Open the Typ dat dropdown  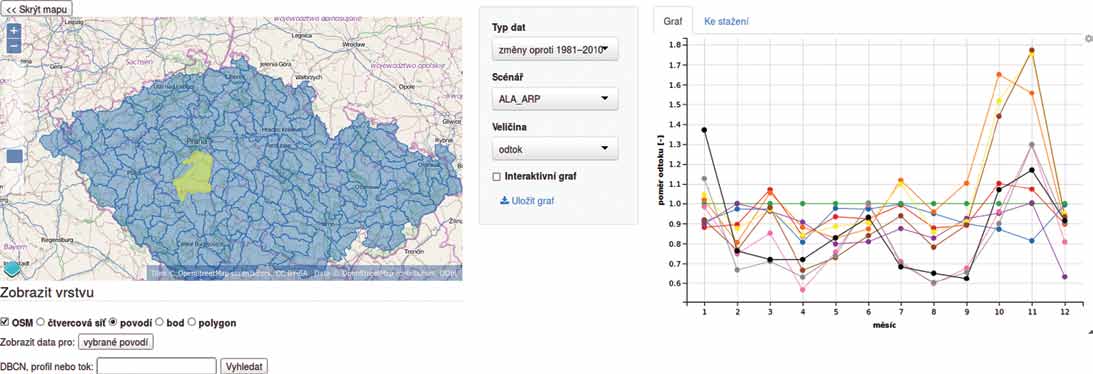coord(554,49)
